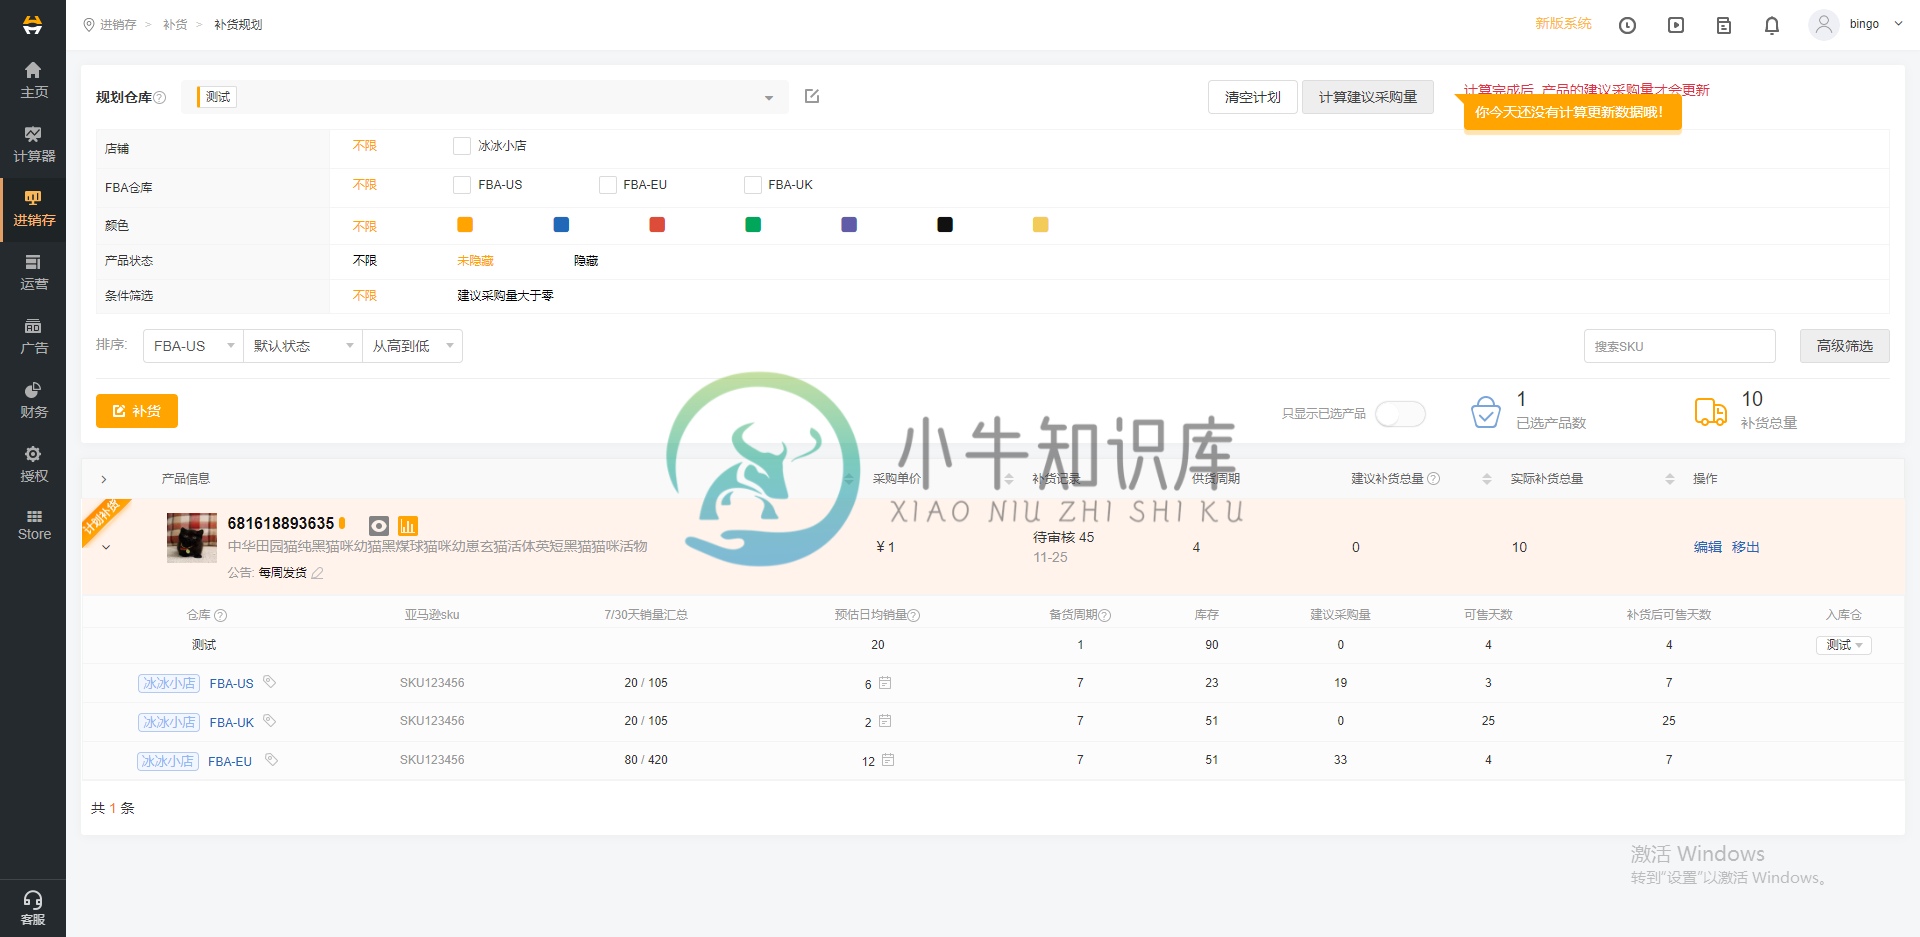Open calendar icon beside FBA-US daily sales 6
1920x937 pixels.
885,683
